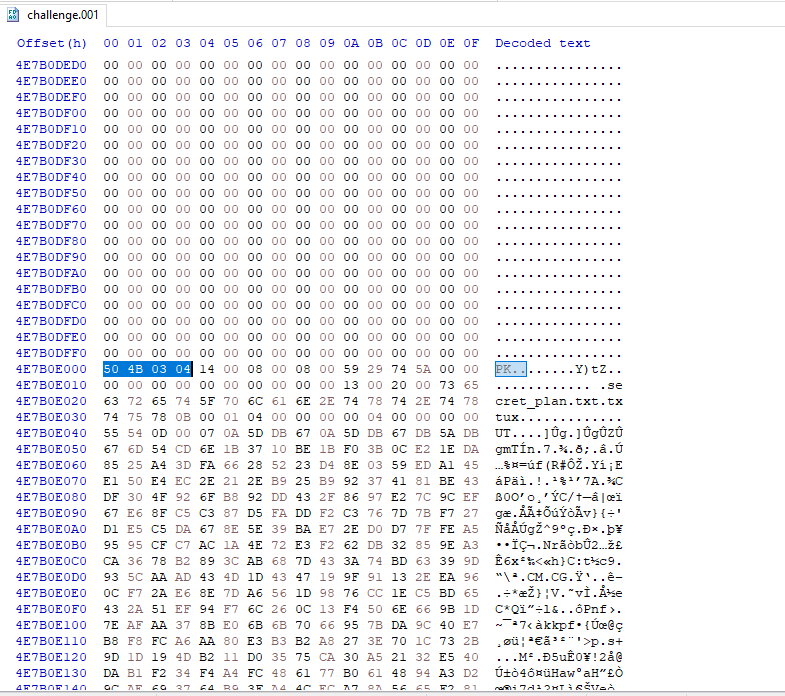Click the Decoded text column header
785x696 pixels.
(x=543, y=43)
